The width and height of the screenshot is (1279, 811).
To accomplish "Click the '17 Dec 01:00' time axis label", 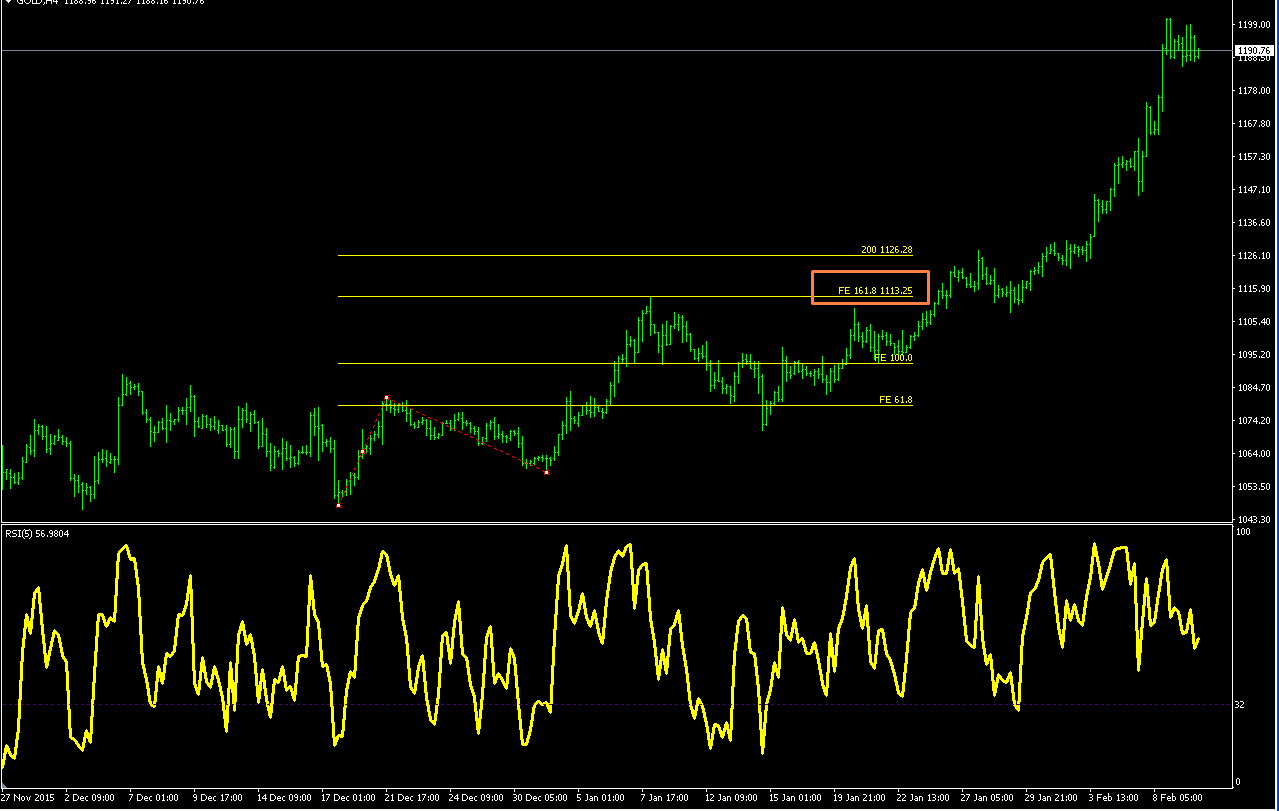I will tap(347, 798).
